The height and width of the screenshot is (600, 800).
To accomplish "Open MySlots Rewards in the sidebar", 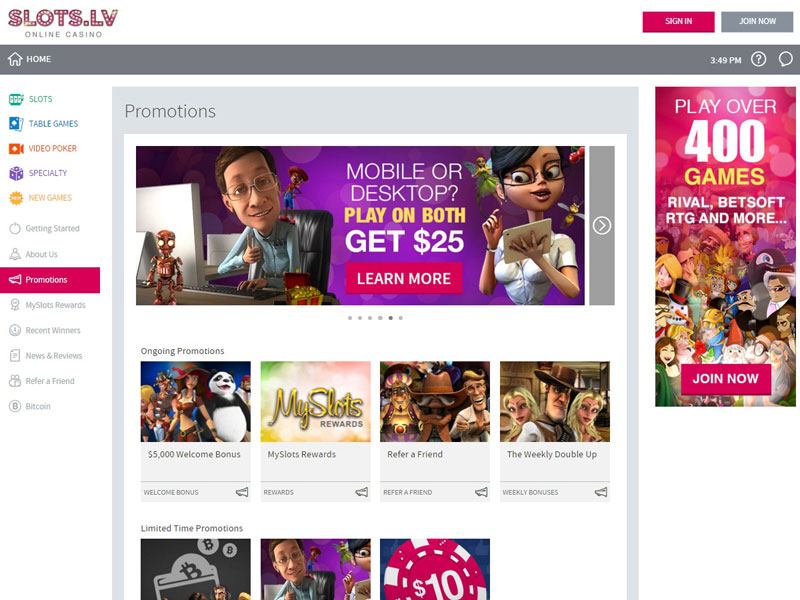I will tap(55, 305).
